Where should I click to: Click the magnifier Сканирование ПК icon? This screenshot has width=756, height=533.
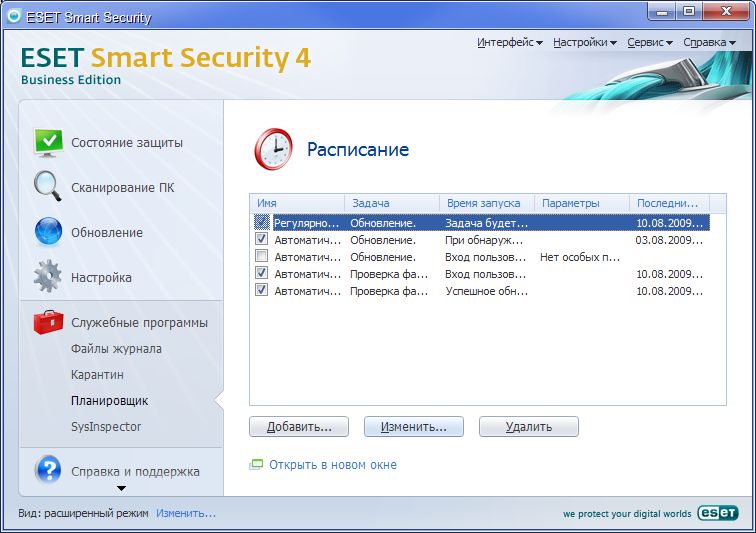point(48,187)
